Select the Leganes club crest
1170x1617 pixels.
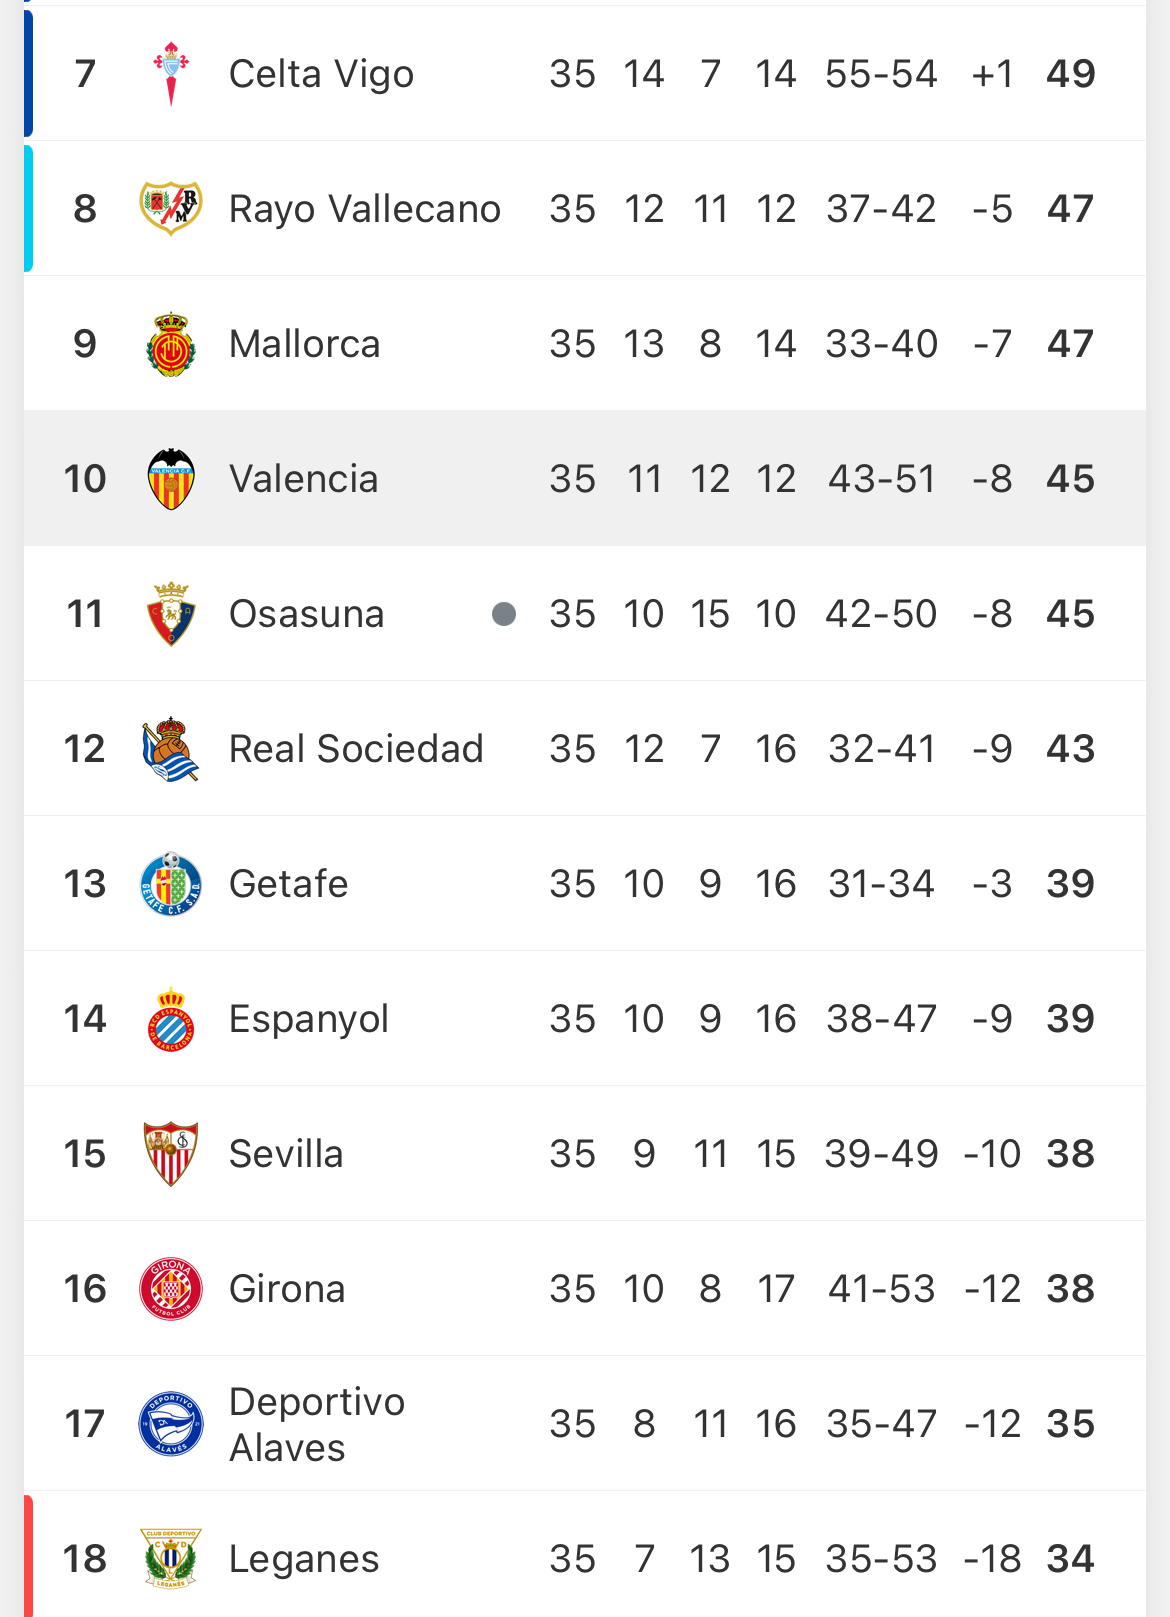click(171, 1558)
